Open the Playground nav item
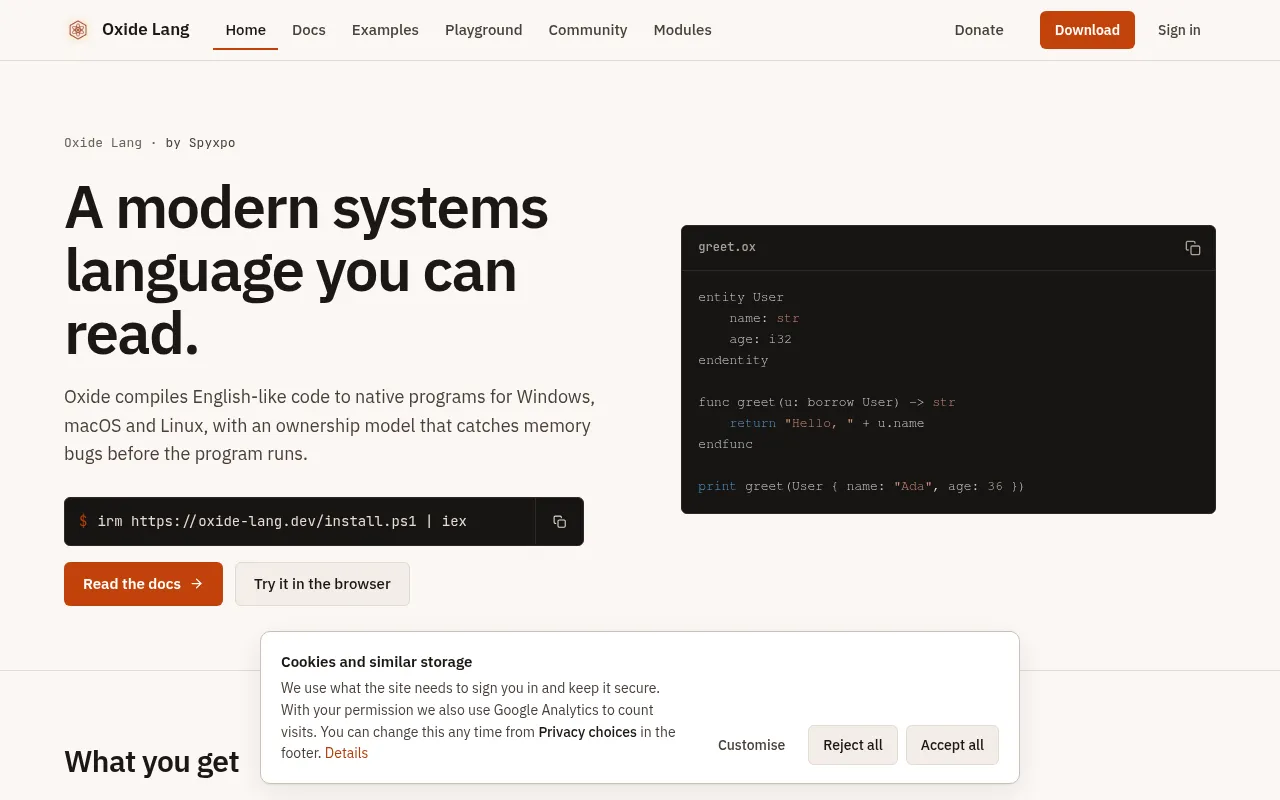This screenshot has height=800, width=1280. [484, 30]
